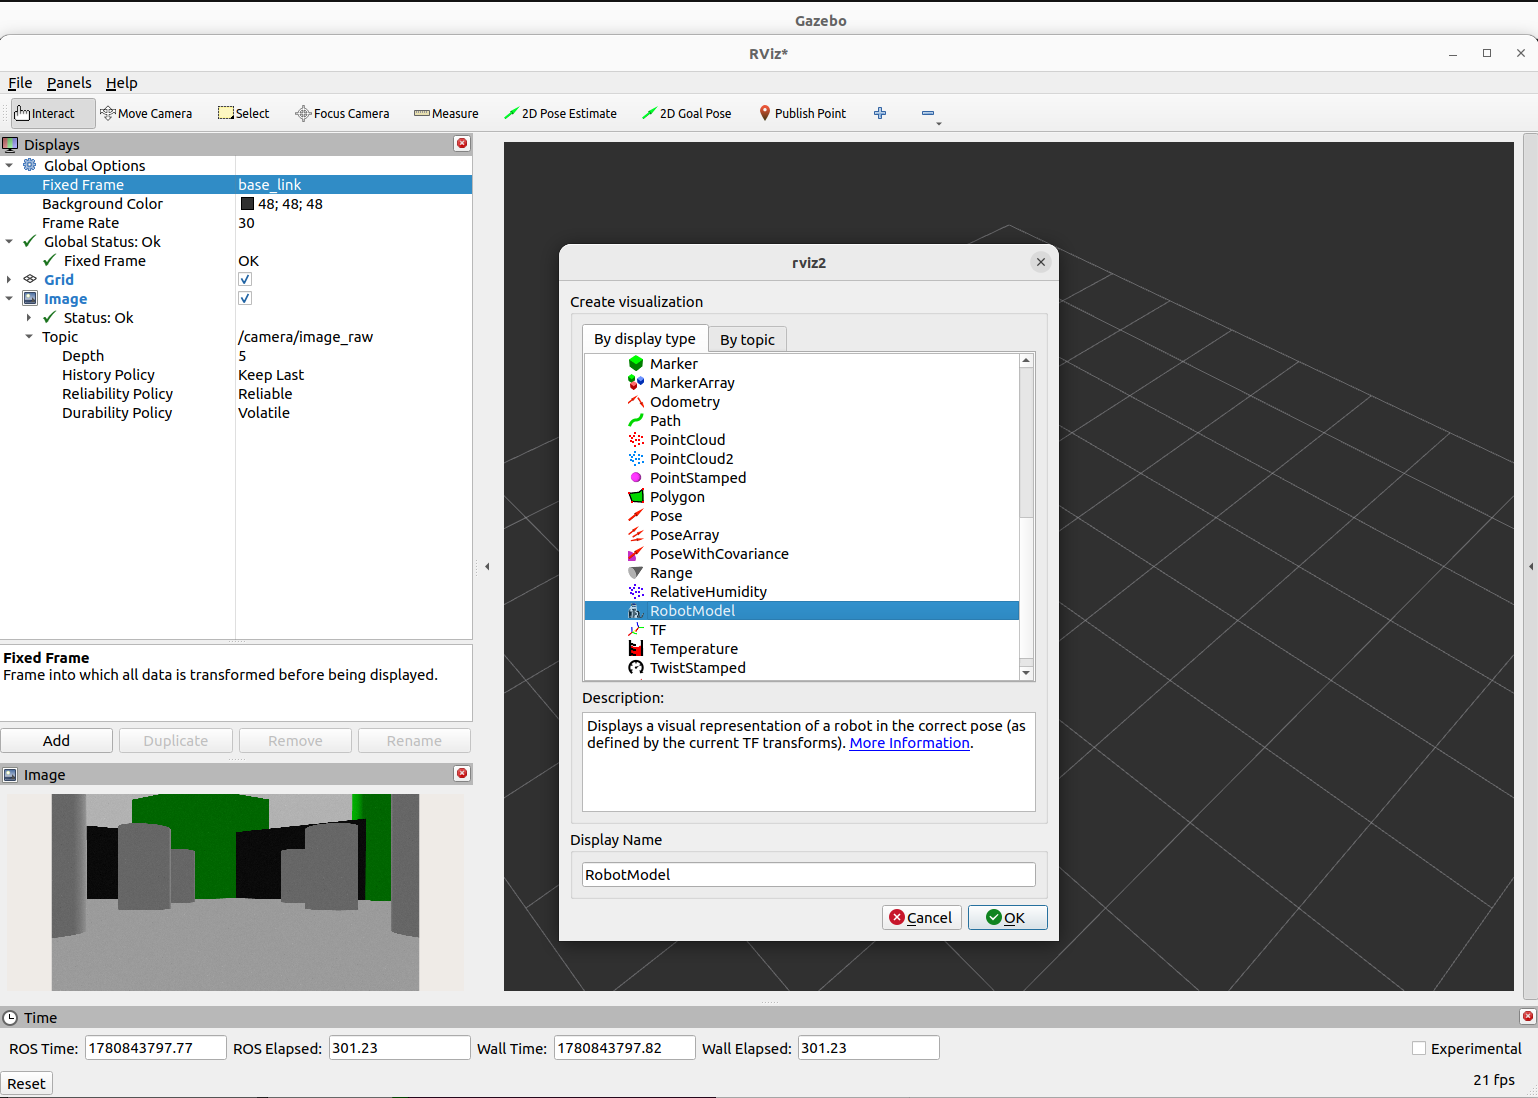Open the File menu
The height and width of the screenshot is (1098, 1538).
(x=20, y=83)
